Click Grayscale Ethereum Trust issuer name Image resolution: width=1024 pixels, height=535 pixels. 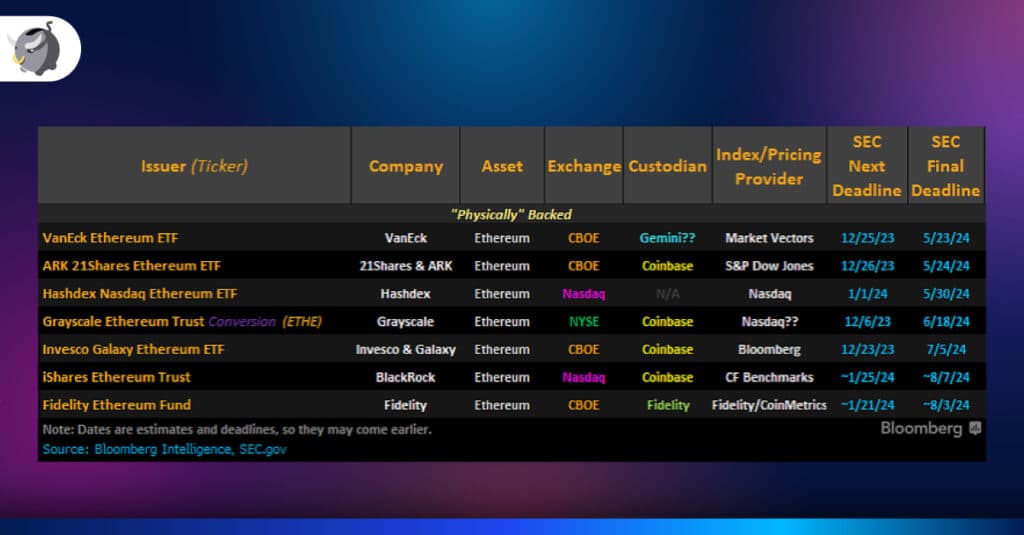click(x=123, y=321)
